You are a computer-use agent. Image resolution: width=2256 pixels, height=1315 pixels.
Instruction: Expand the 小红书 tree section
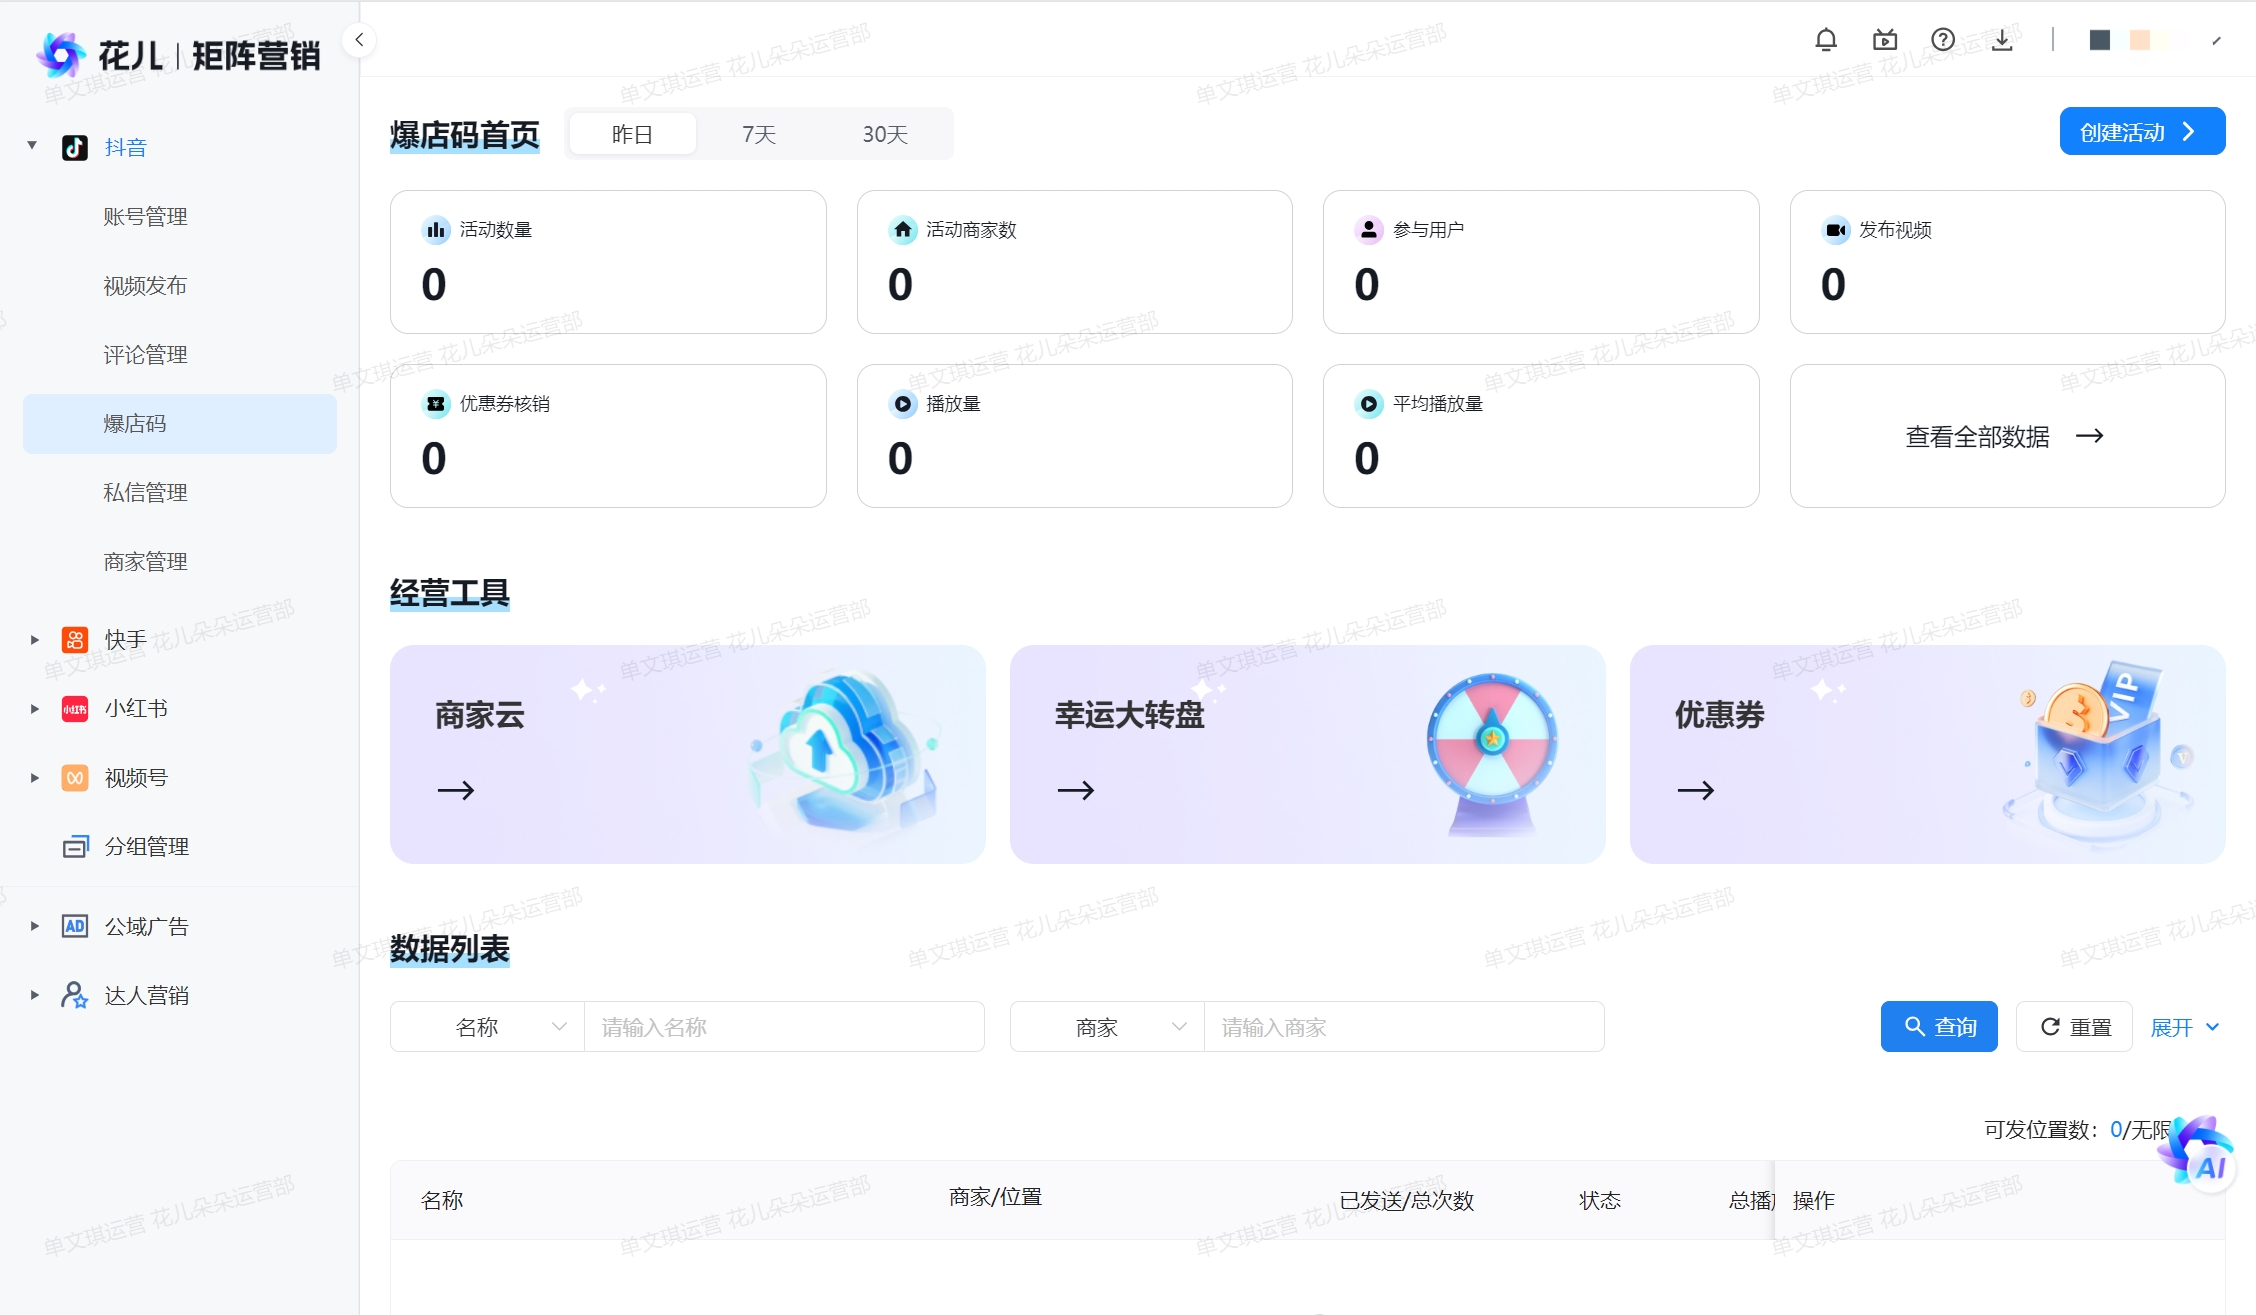pos(34,709)
